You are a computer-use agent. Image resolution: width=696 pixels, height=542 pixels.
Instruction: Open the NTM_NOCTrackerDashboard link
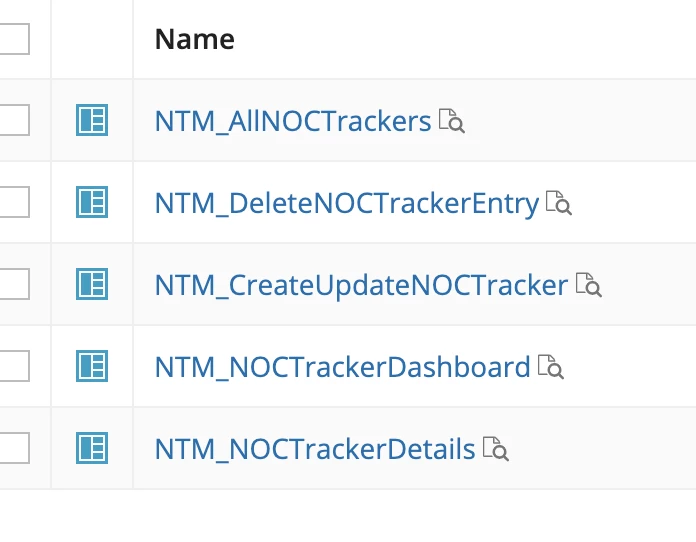[342, 367]
